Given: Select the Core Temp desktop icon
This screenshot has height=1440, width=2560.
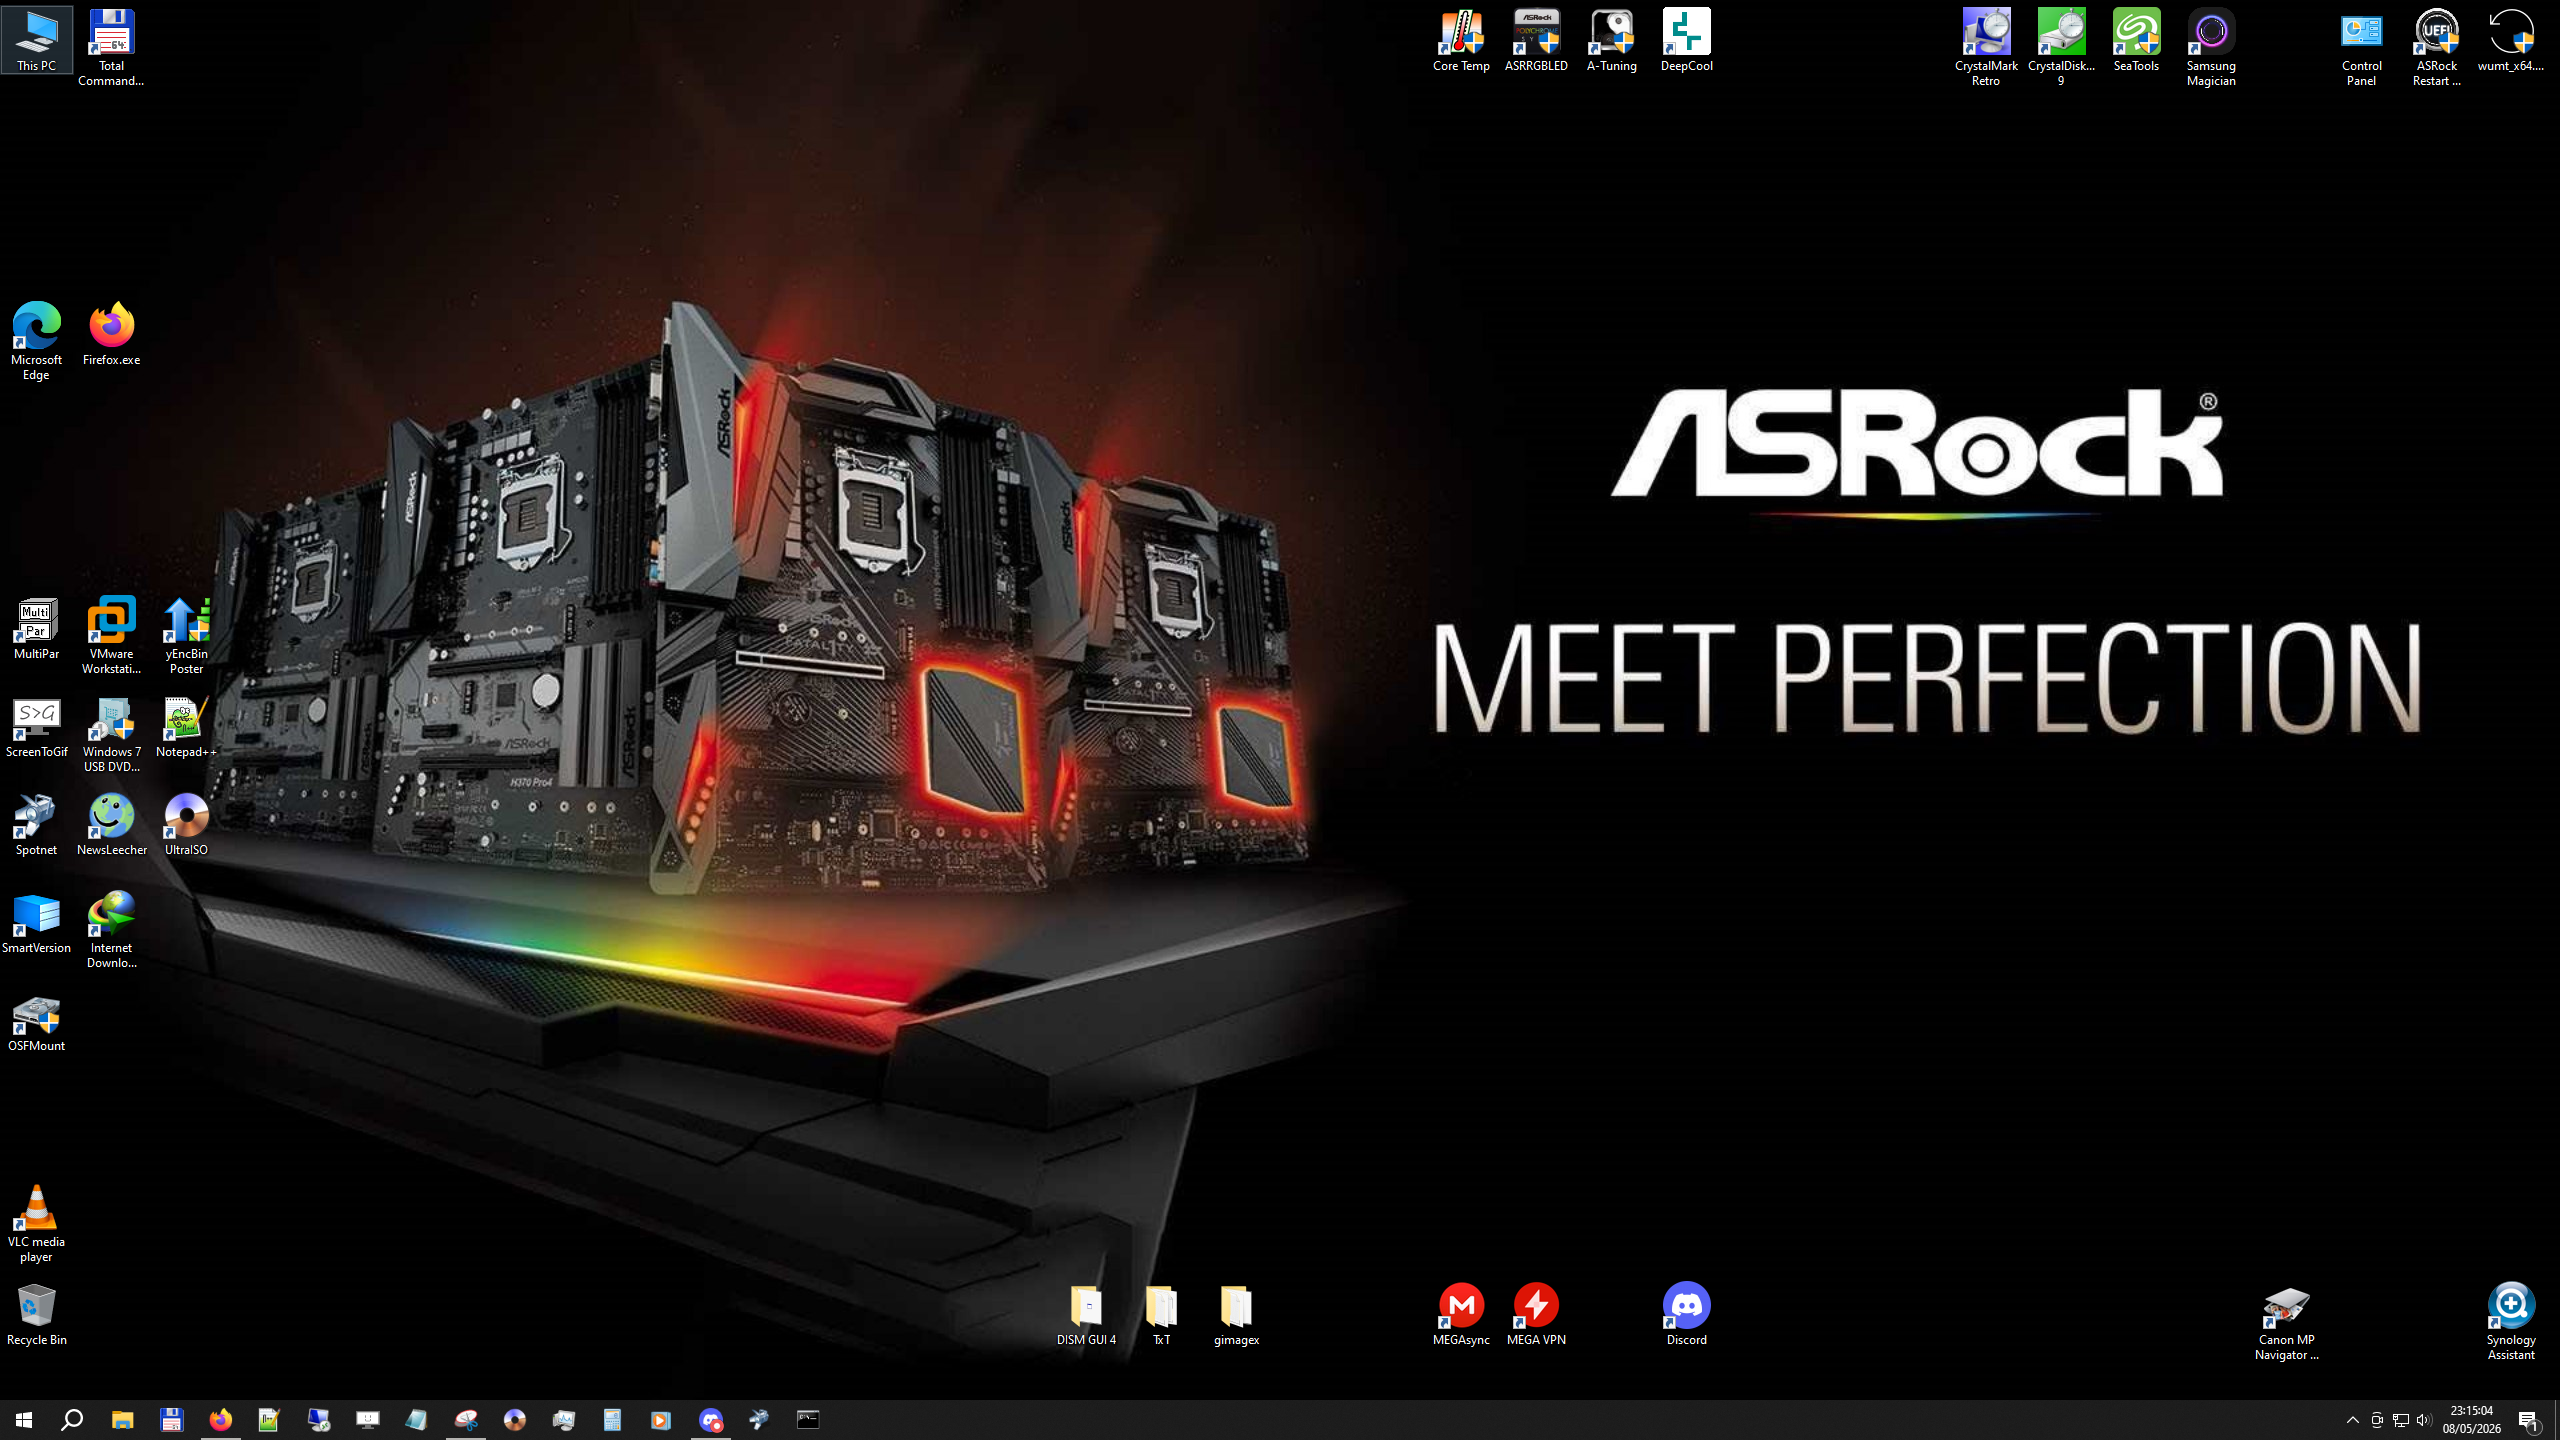Looking at the screenshot, I should [x=1461, y=41].
